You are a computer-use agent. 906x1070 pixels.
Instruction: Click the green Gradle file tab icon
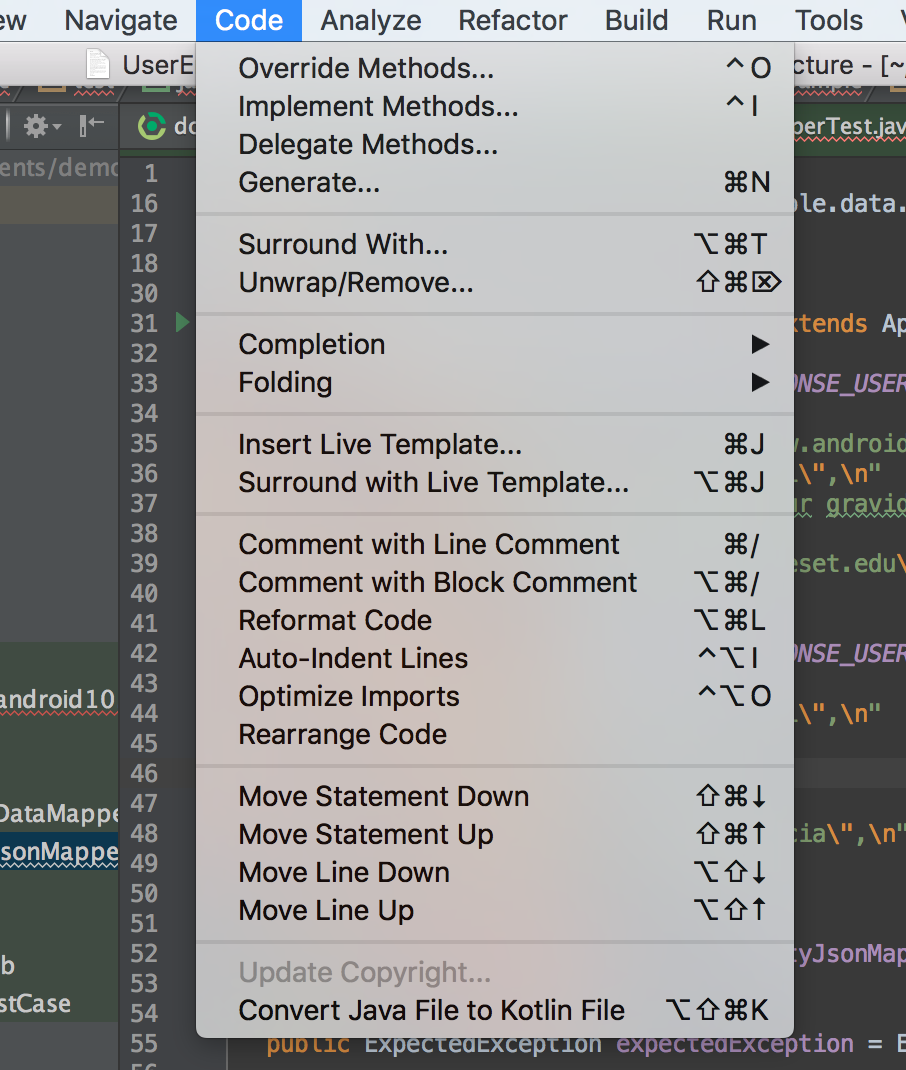152,126
